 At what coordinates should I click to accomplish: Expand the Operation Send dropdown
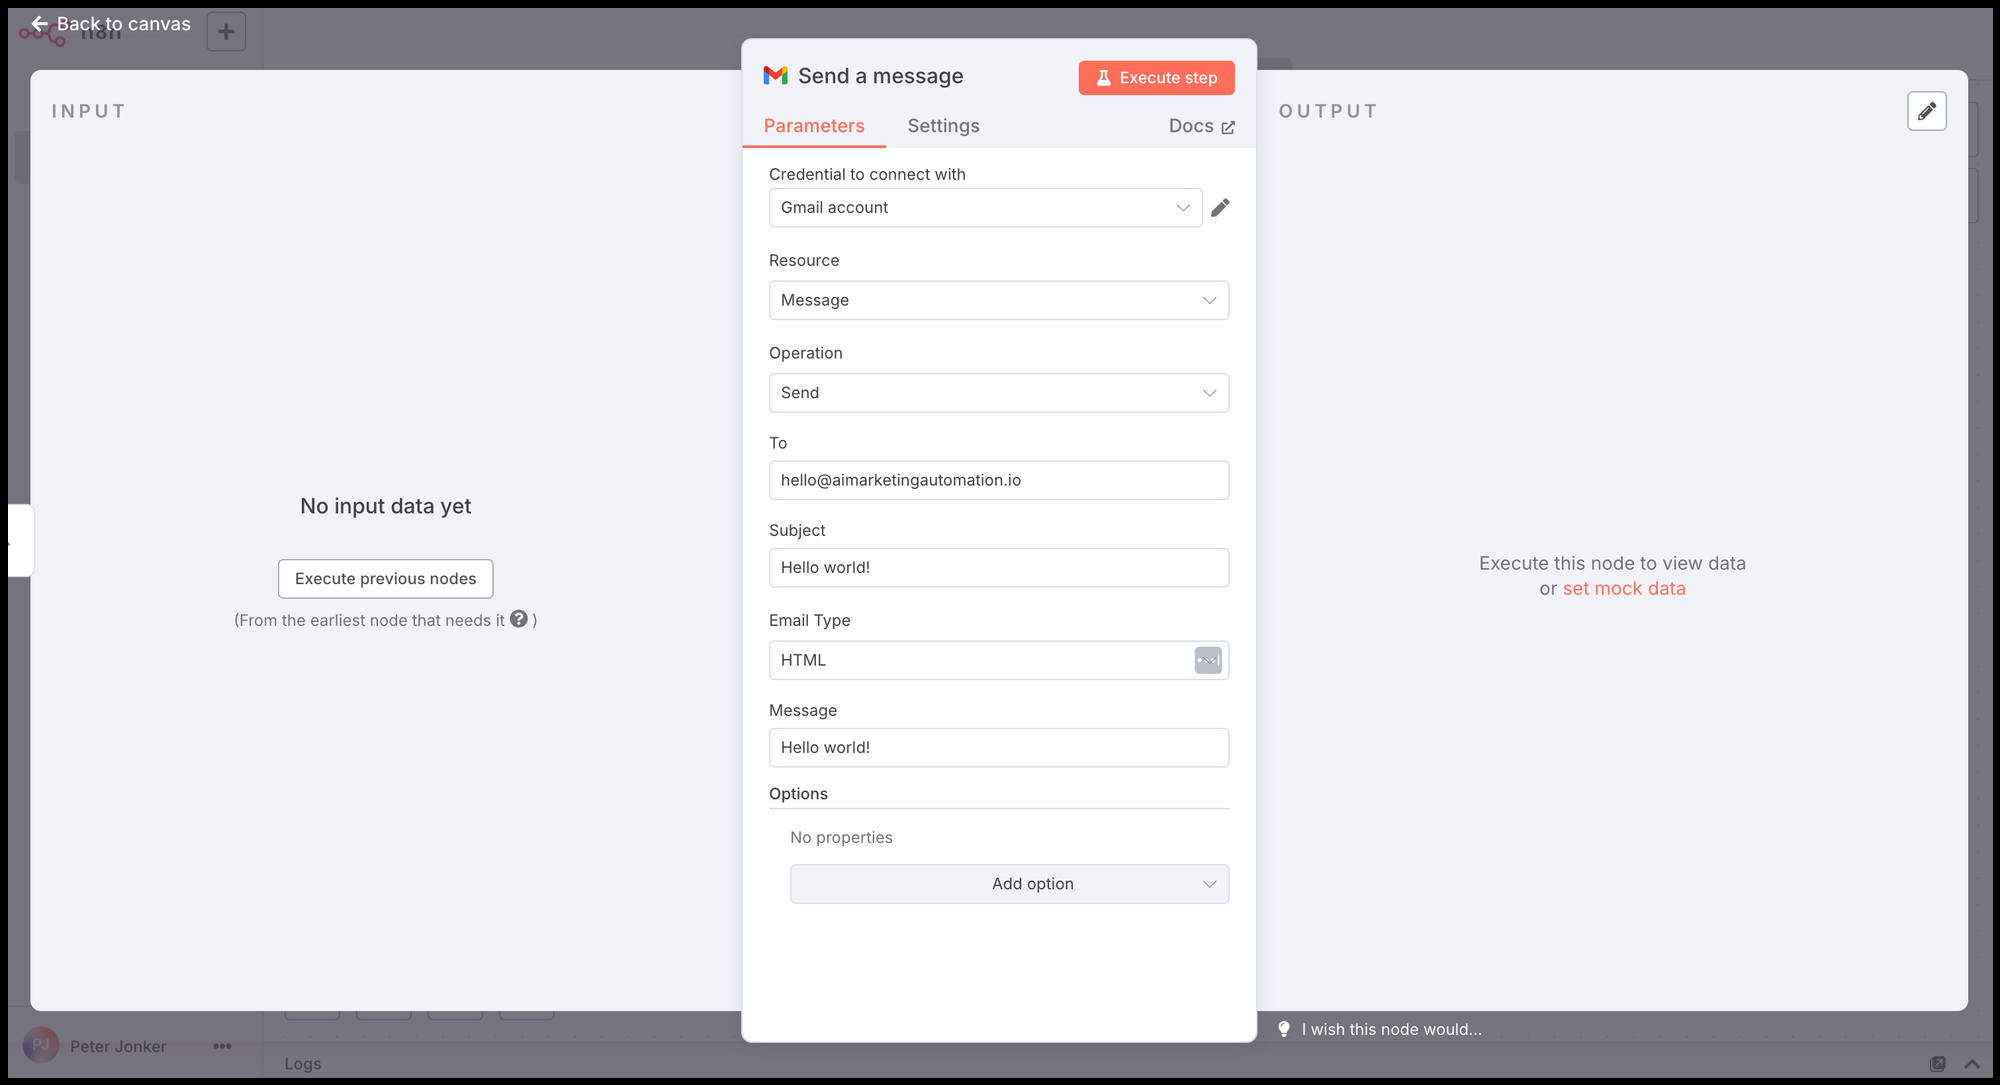998,393
